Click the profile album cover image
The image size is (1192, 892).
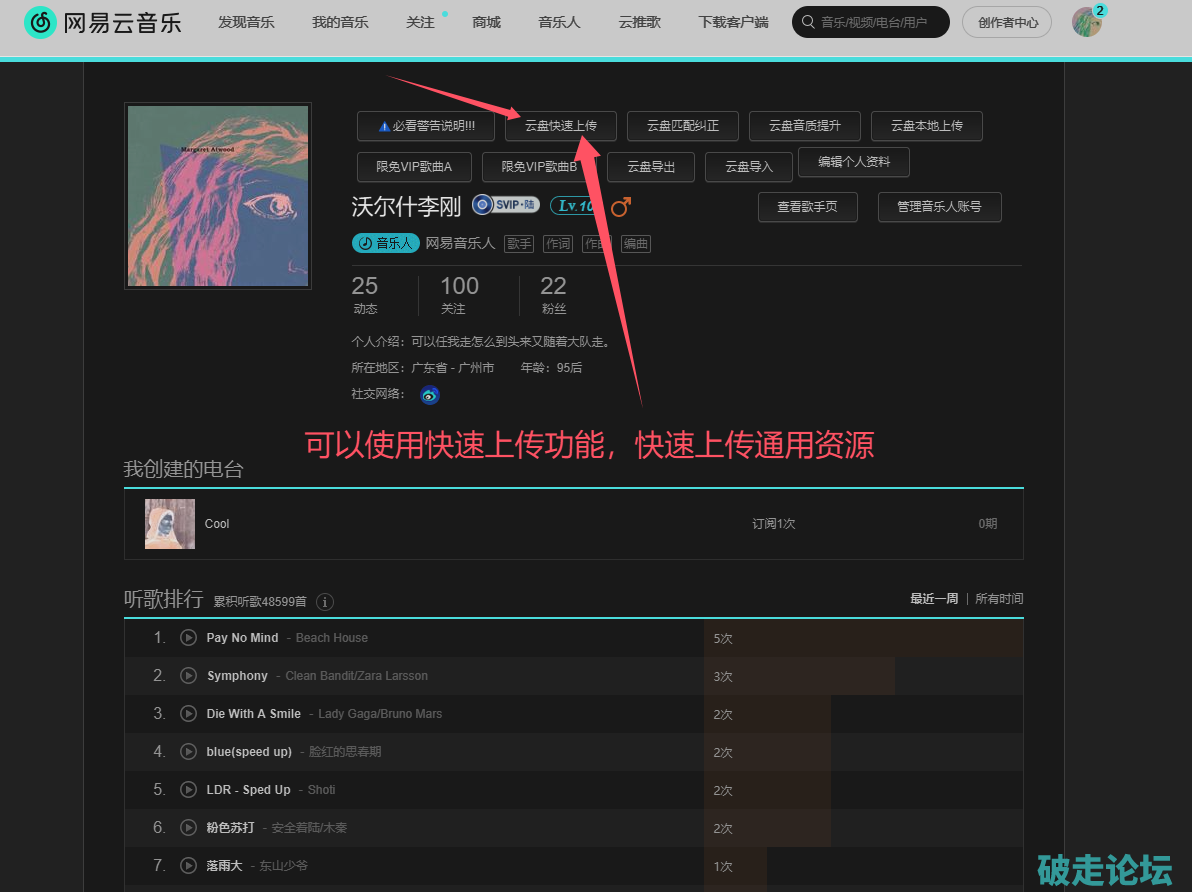[218, 196]
